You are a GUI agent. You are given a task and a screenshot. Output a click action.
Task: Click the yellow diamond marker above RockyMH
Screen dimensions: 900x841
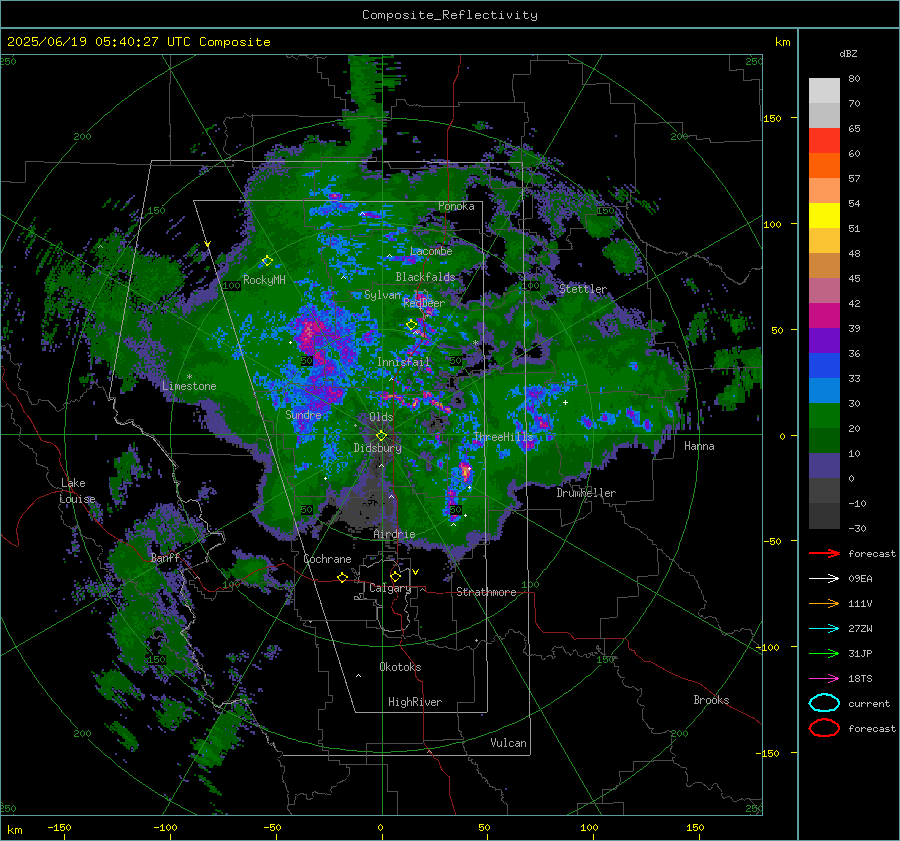pos(267,261)
